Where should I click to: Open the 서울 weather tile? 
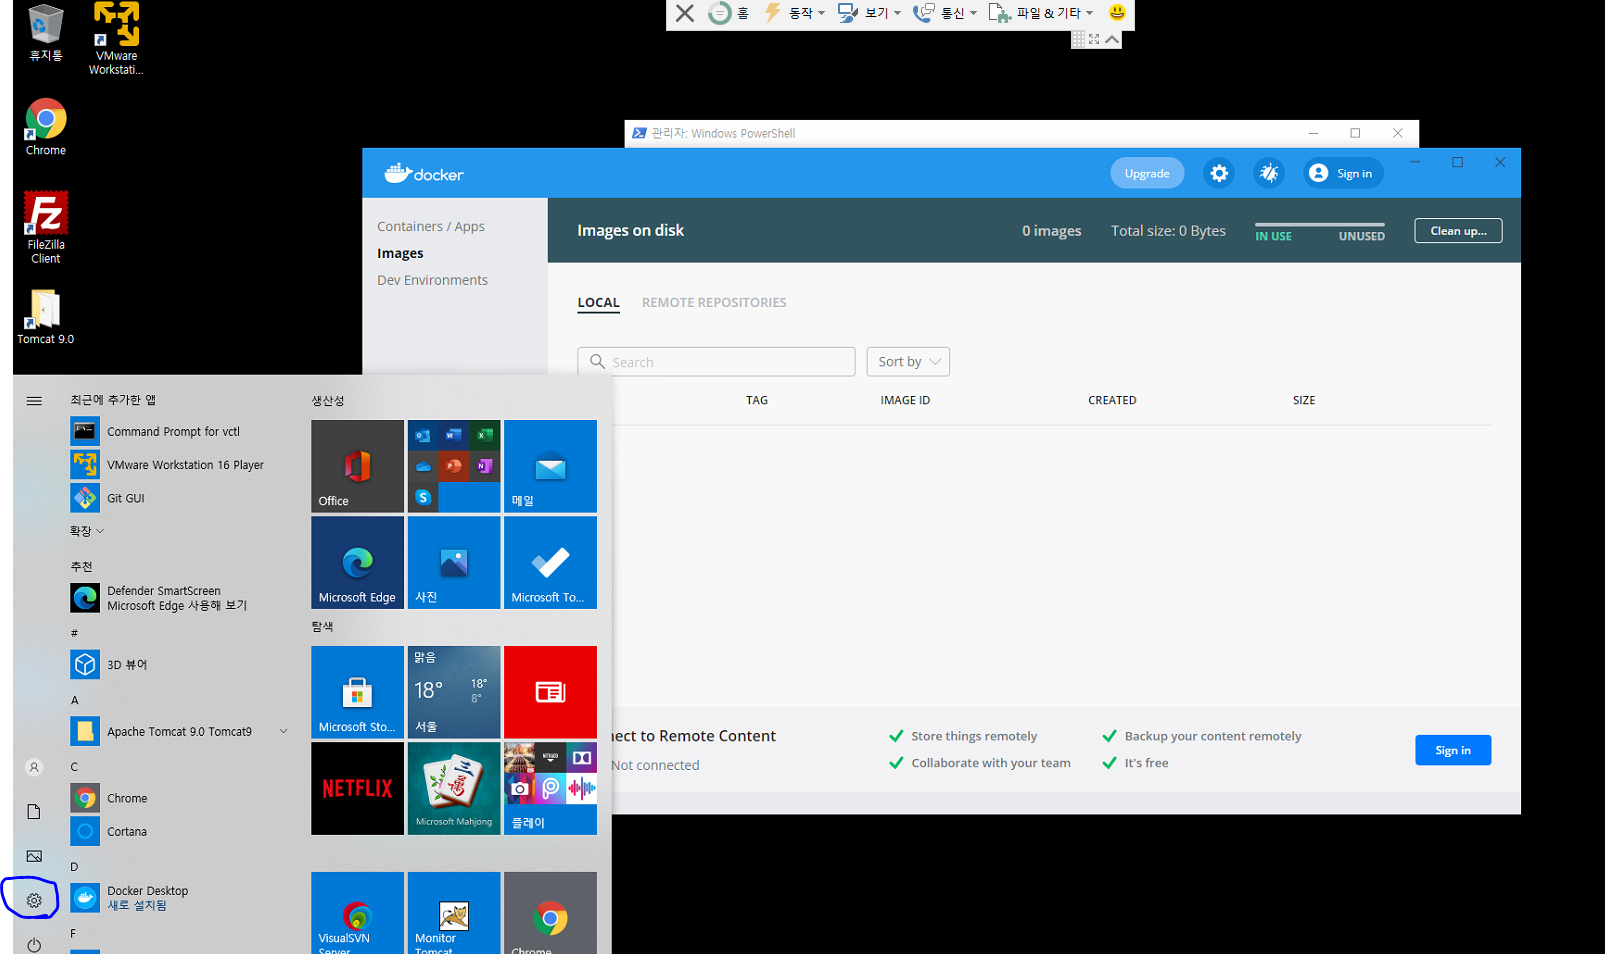[x=454, y=692]
